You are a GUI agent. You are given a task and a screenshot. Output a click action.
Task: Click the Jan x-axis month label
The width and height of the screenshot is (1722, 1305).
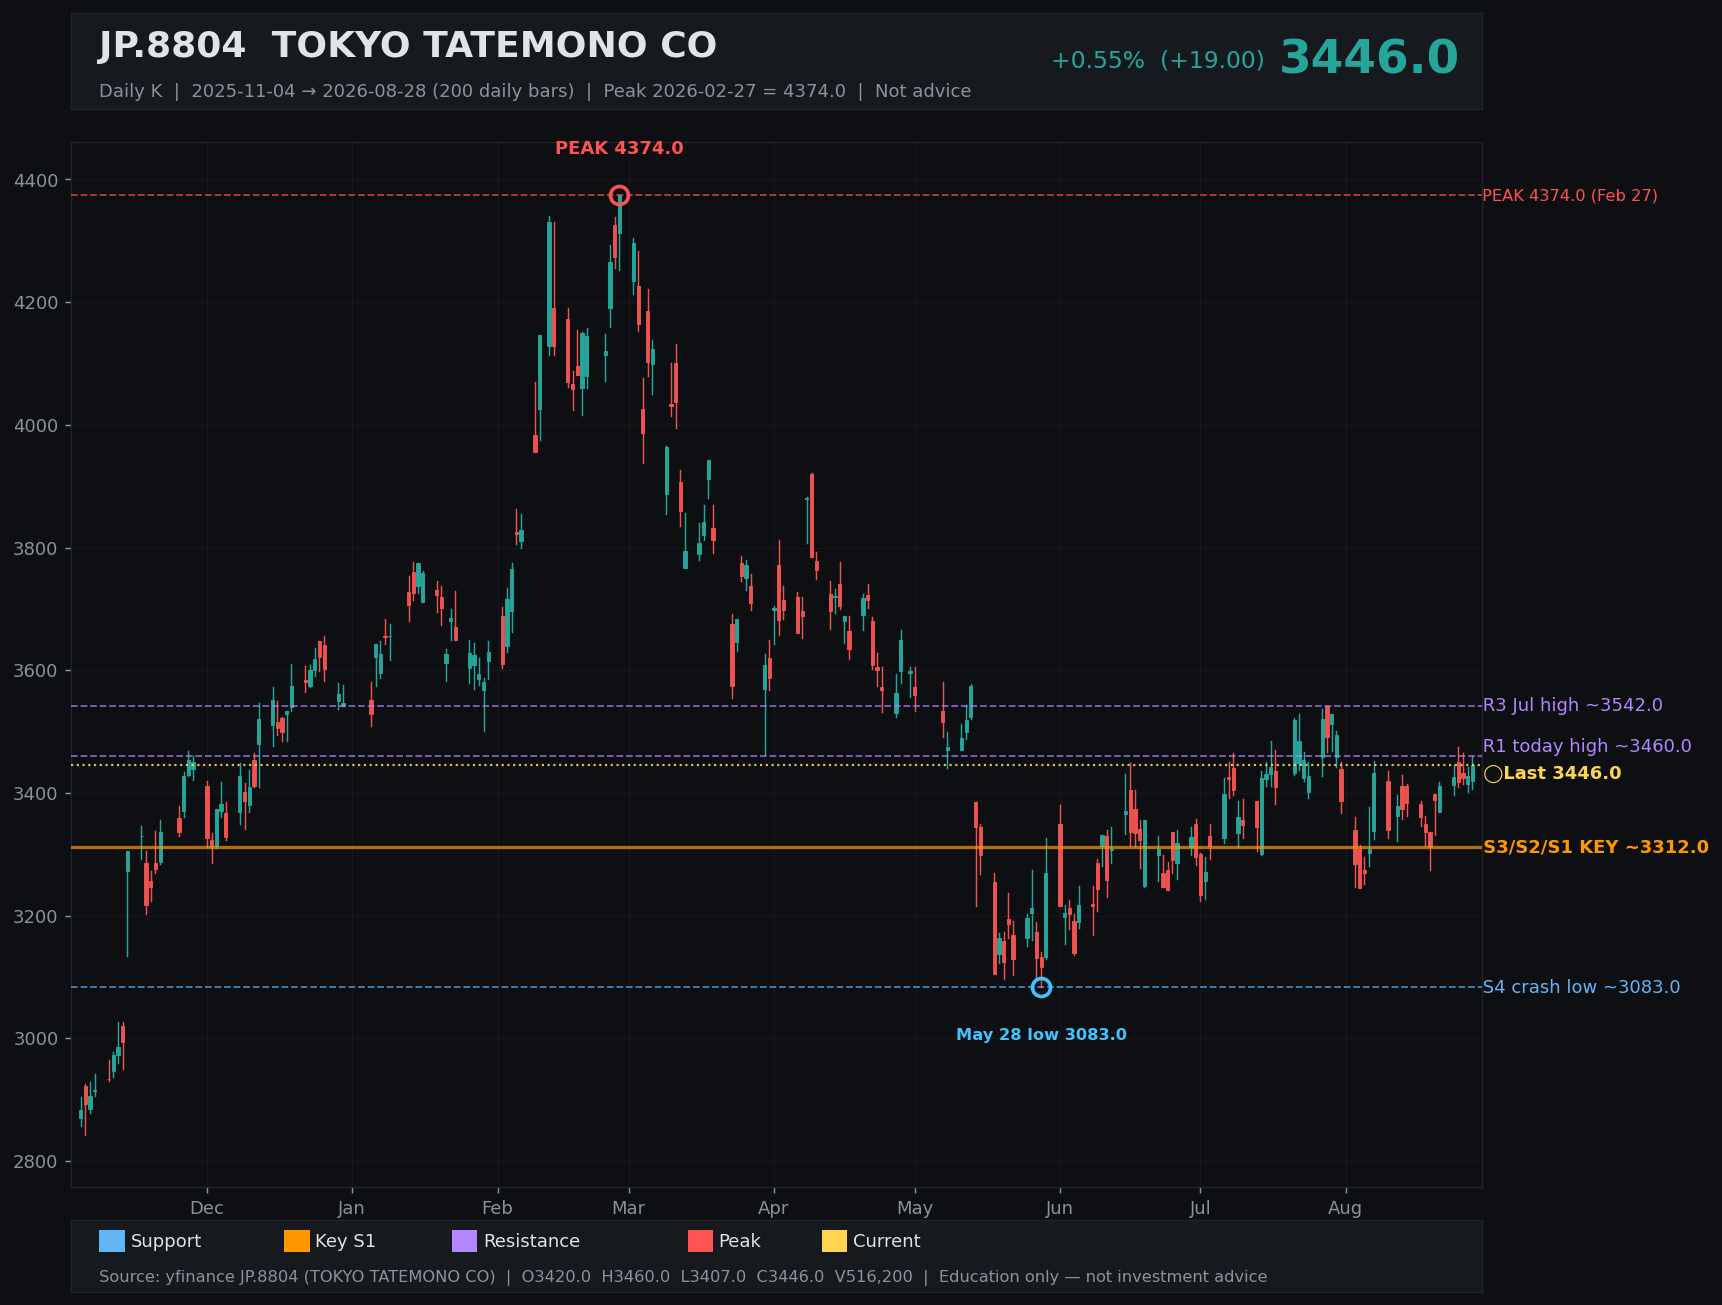351,1208
